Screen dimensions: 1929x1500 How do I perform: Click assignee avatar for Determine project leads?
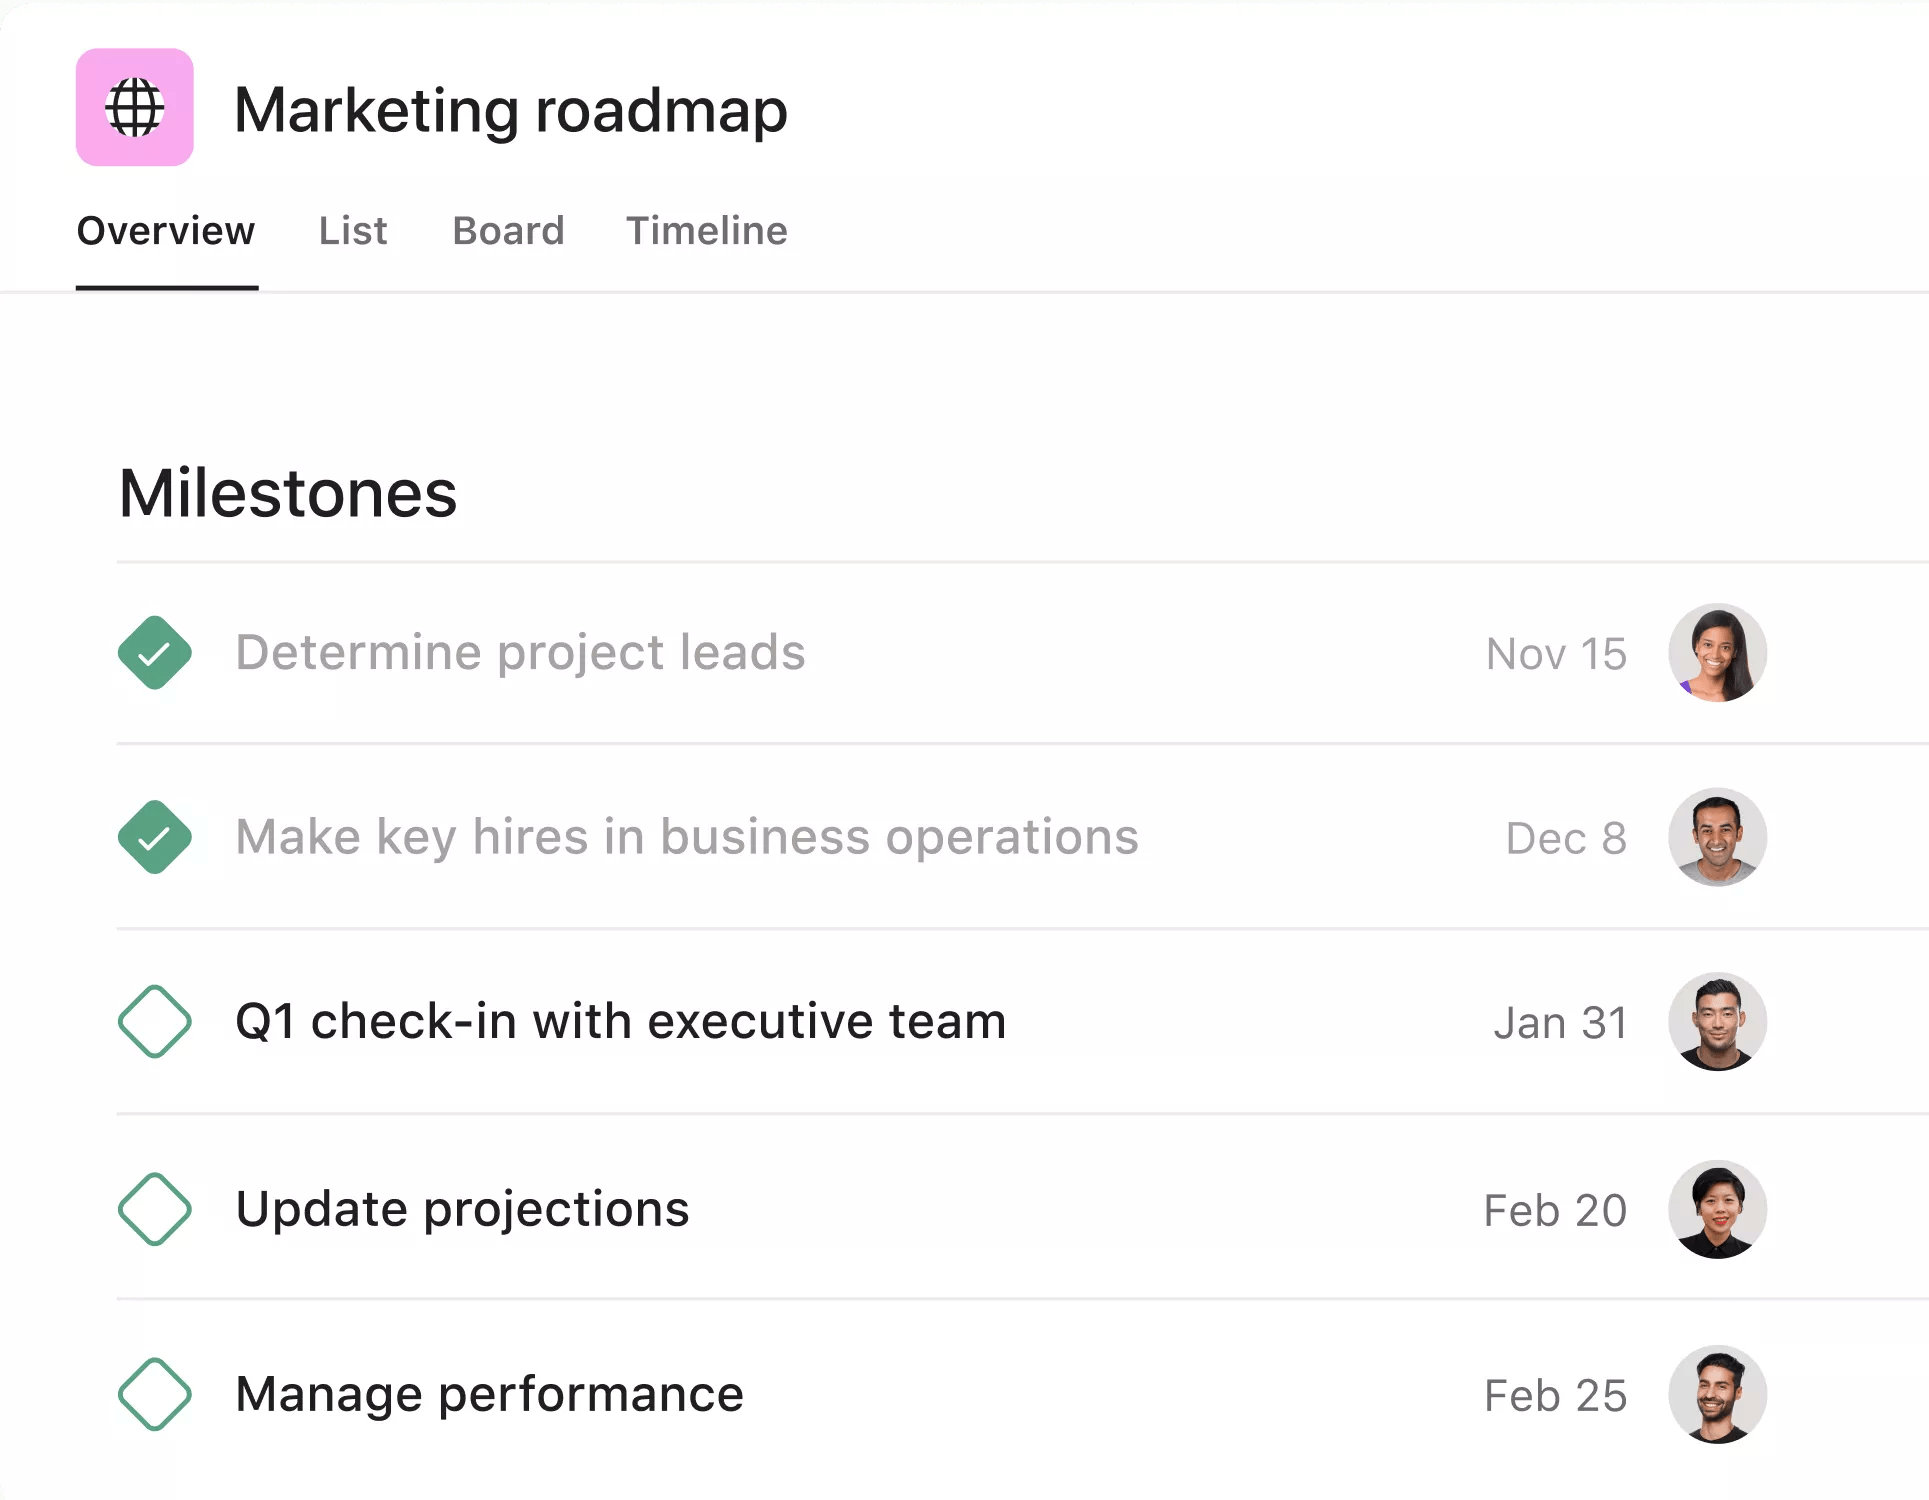(x=1717, y=653)
